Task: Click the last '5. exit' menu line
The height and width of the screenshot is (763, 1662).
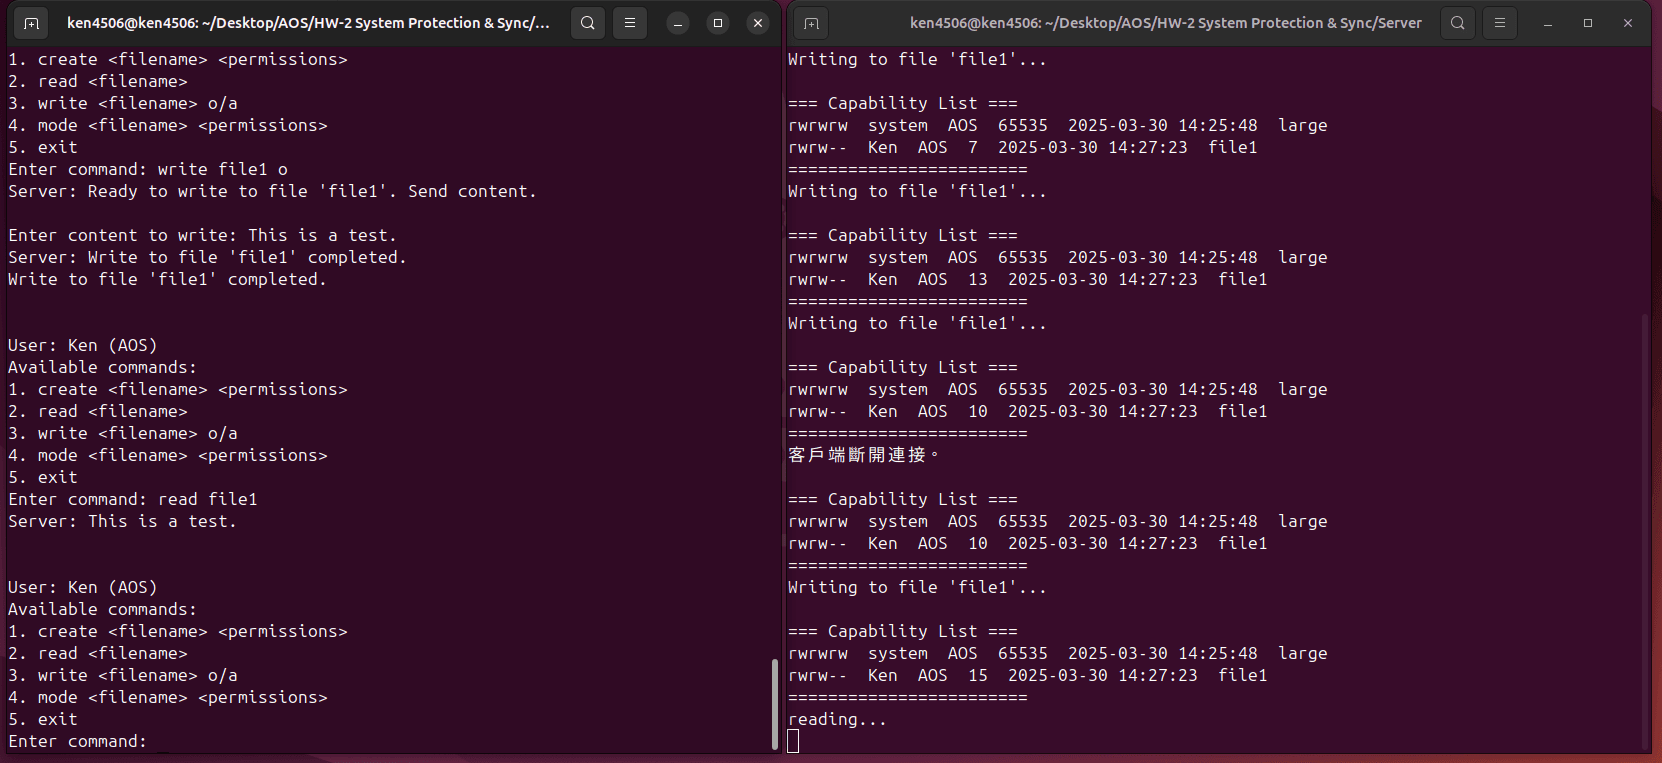Action: (42, 720)
